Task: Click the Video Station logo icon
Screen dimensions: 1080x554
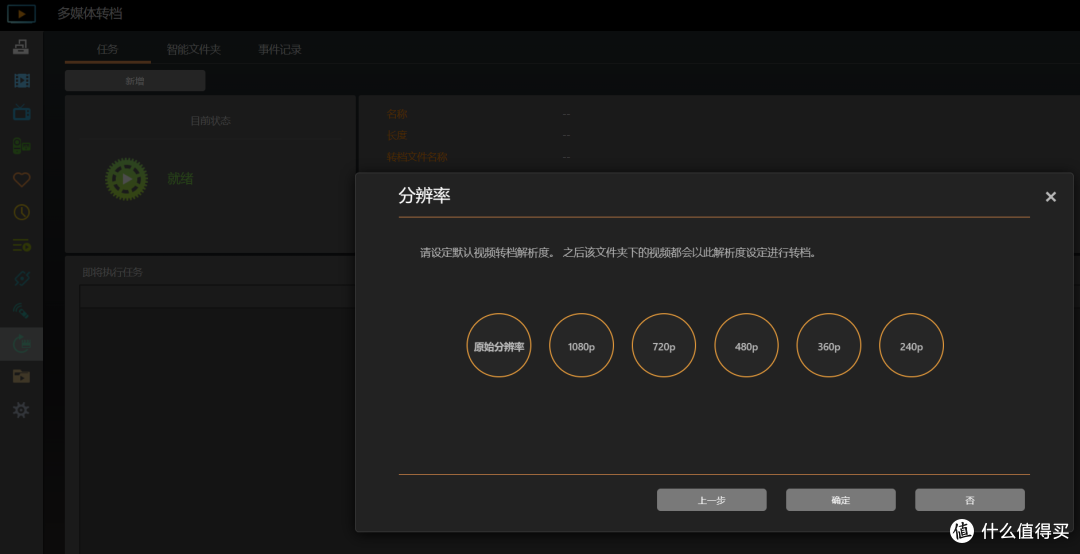Action: click(21, 13)
